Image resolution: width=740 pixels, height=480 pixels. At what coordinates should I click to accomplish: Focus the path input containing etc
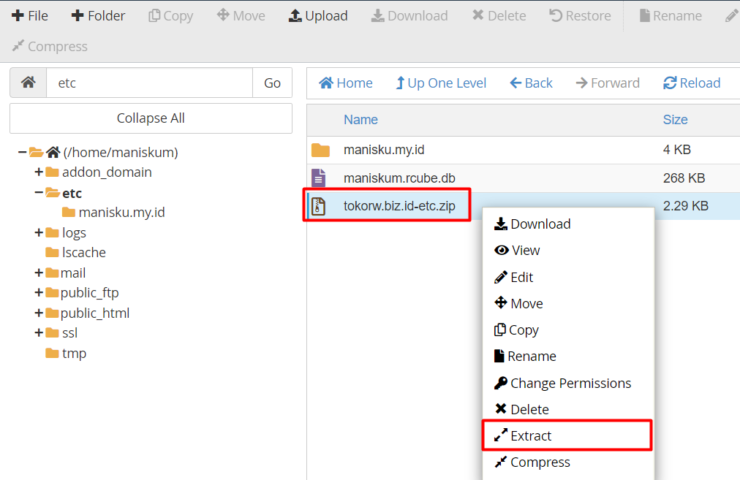150,83
